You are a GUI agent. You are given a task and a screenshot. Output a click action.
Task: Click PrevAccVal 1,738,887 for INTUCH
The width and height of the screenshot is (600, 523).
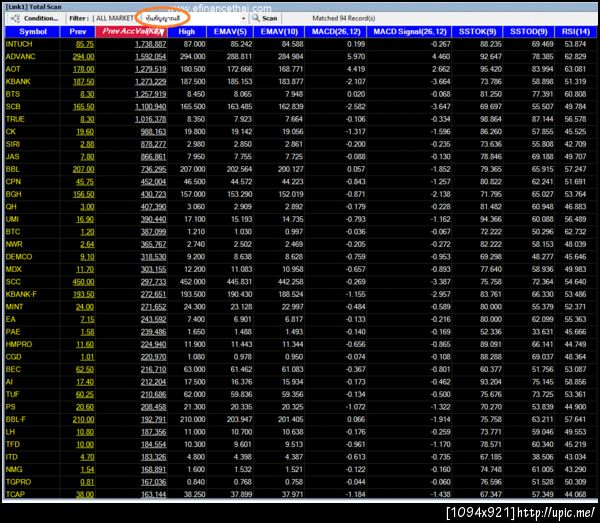tap(150, 44)
